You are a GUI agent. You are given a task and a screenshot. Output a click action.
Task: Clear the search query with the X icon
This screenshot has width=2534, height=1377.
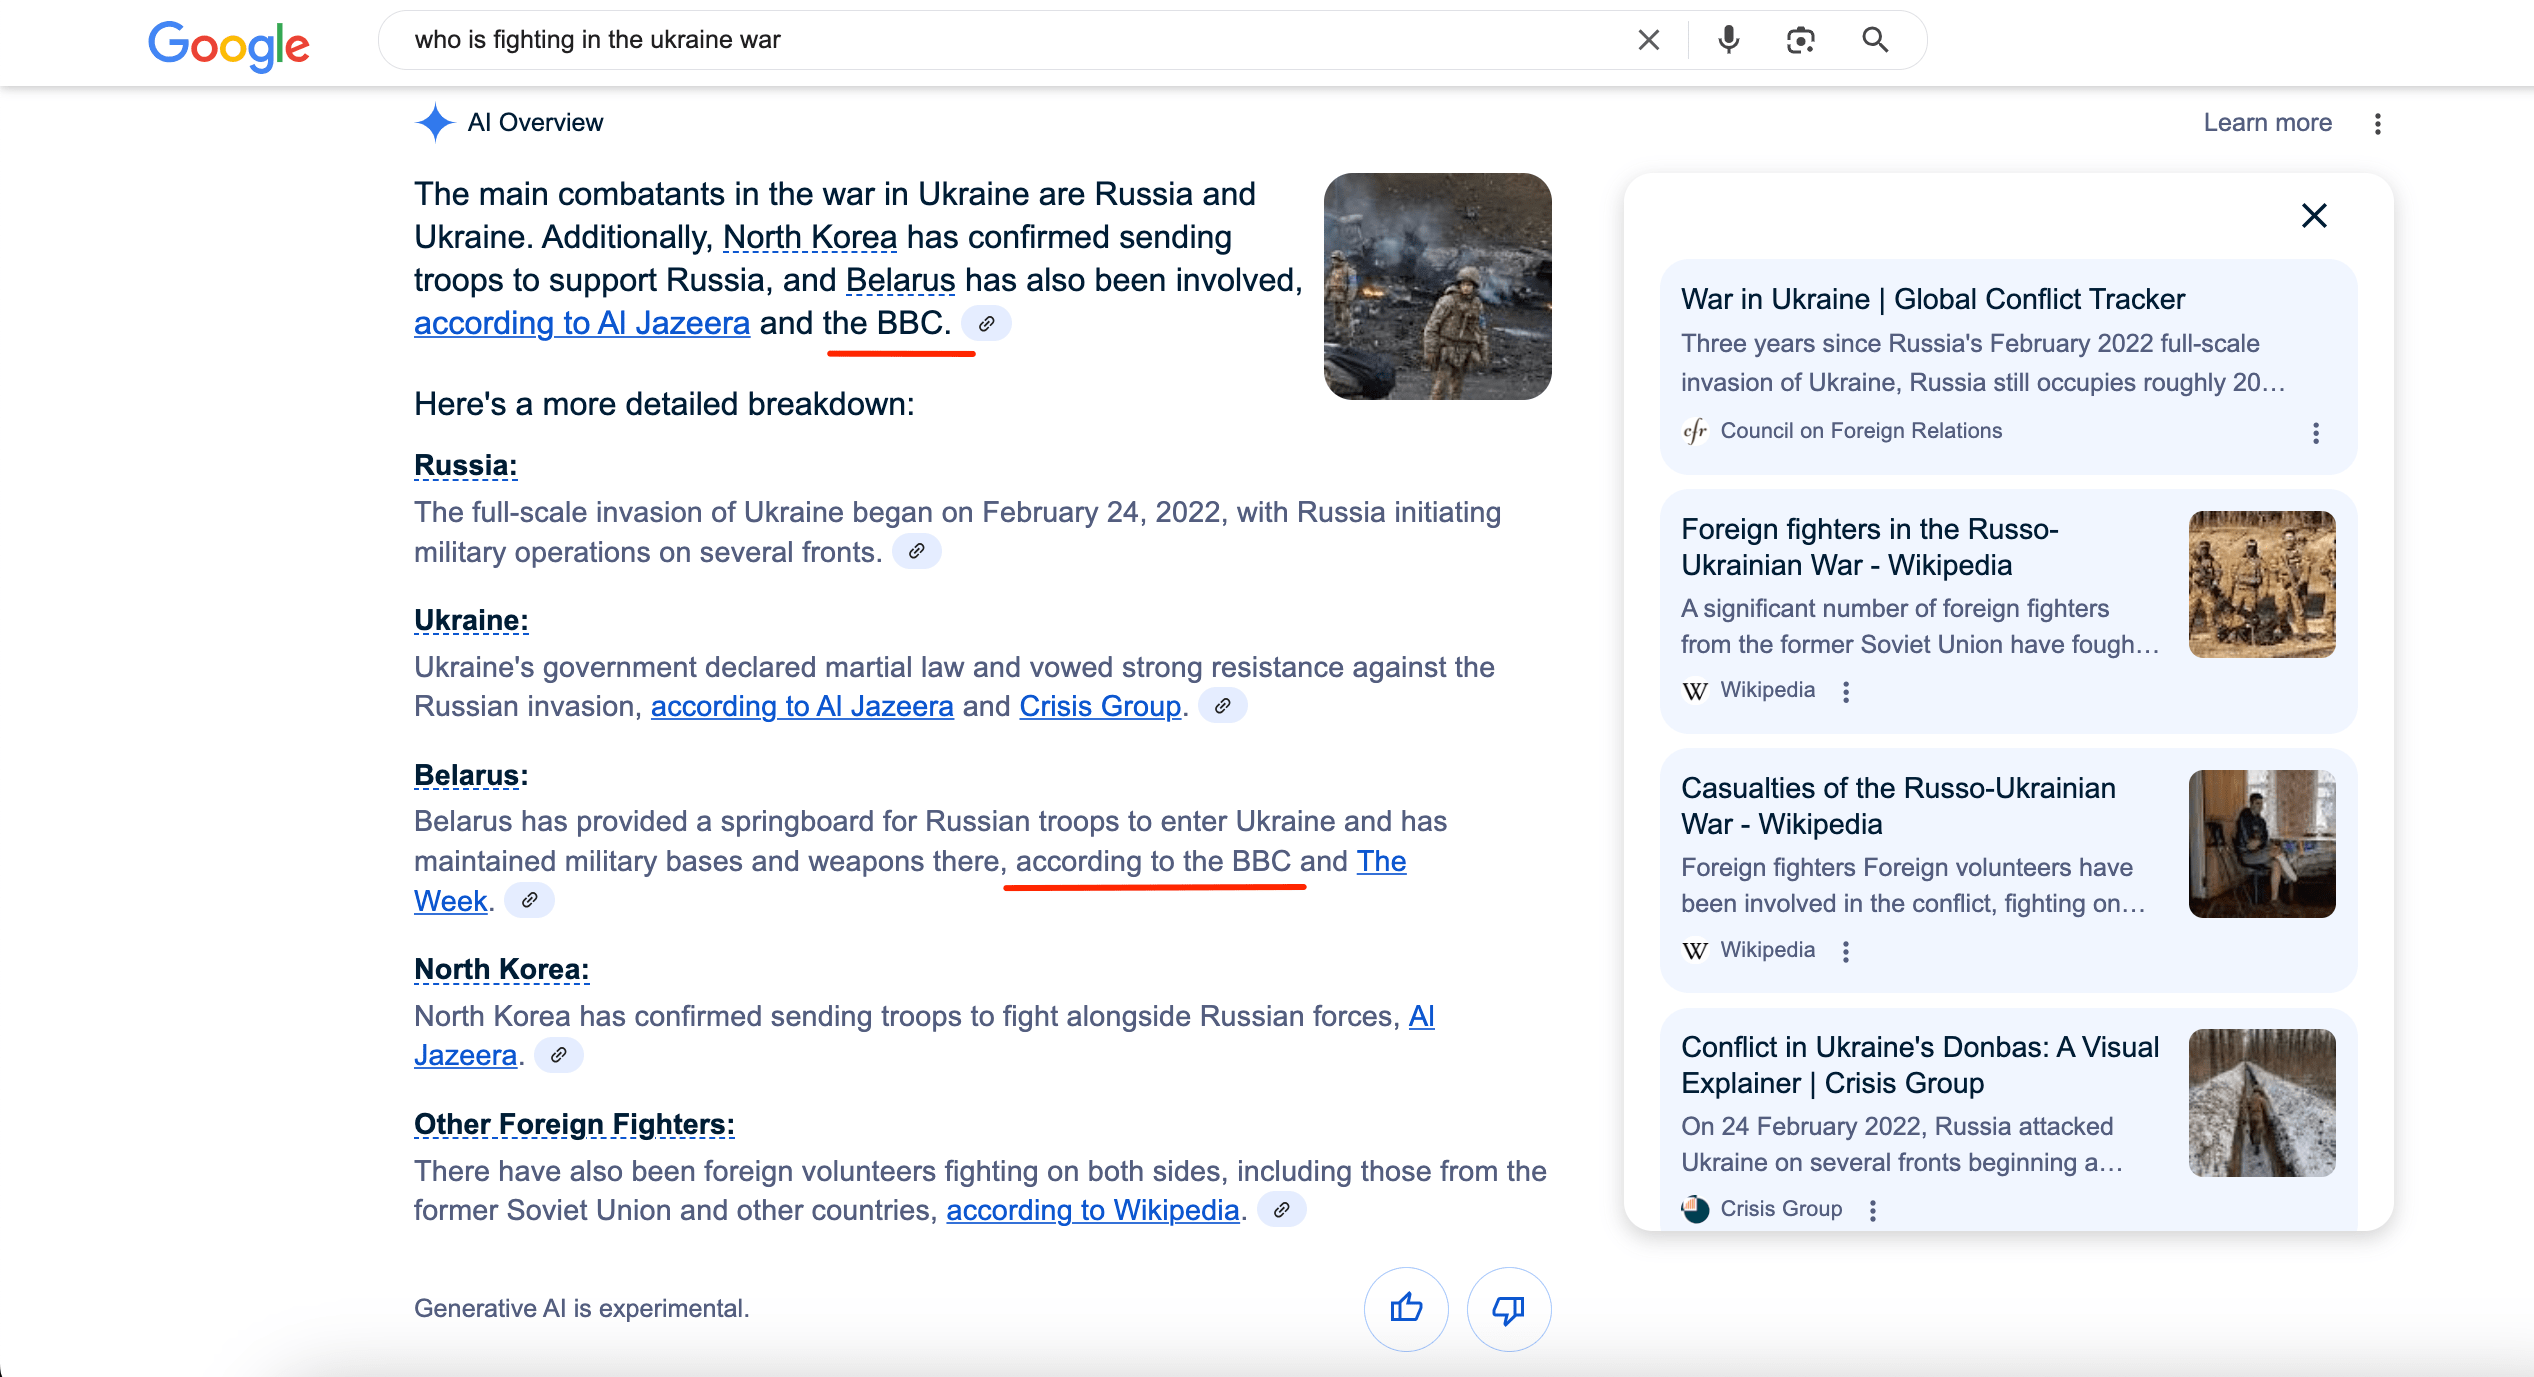[1649, 40]
